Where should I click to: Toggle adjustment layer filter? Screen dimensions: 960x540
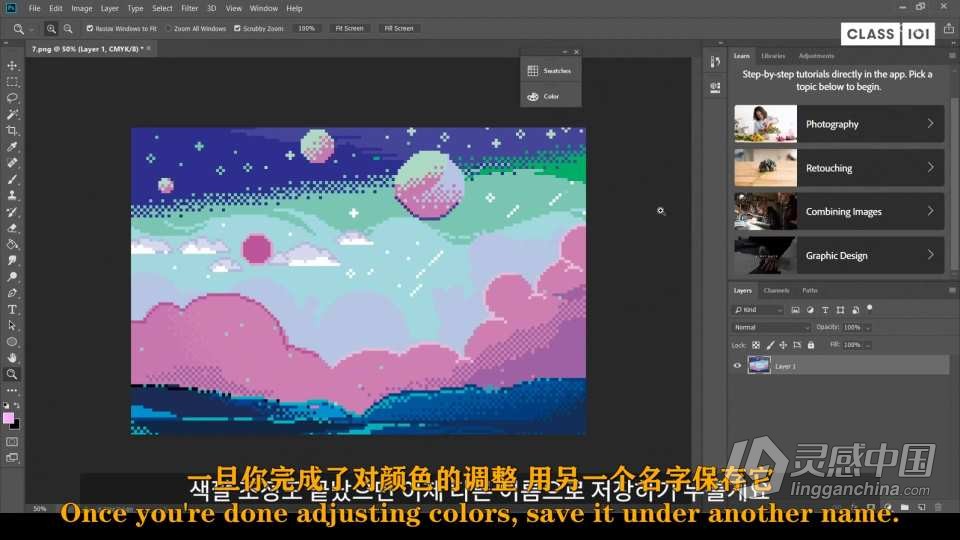click(x=810, y=310)
